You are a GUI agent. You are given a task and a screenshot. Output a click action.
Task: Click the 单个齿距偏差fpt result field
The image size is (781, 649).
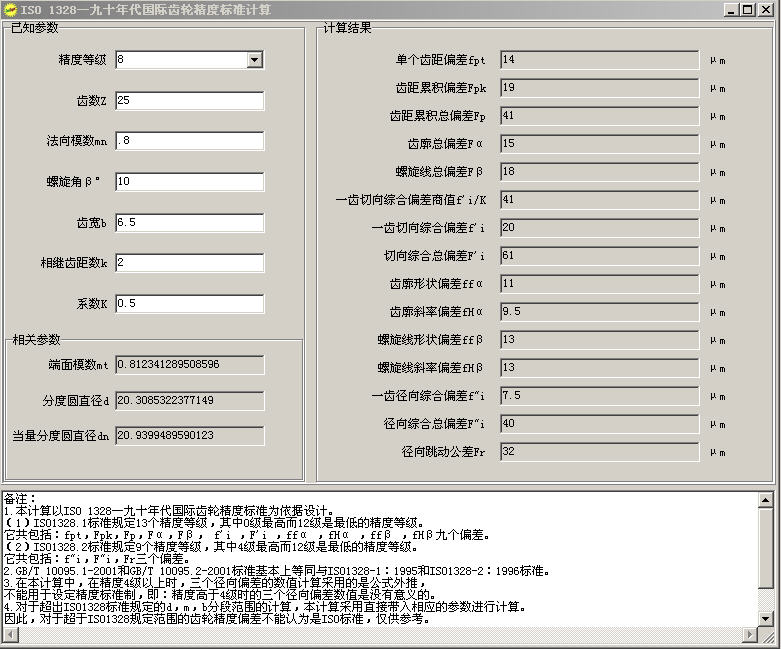(600, 60)
